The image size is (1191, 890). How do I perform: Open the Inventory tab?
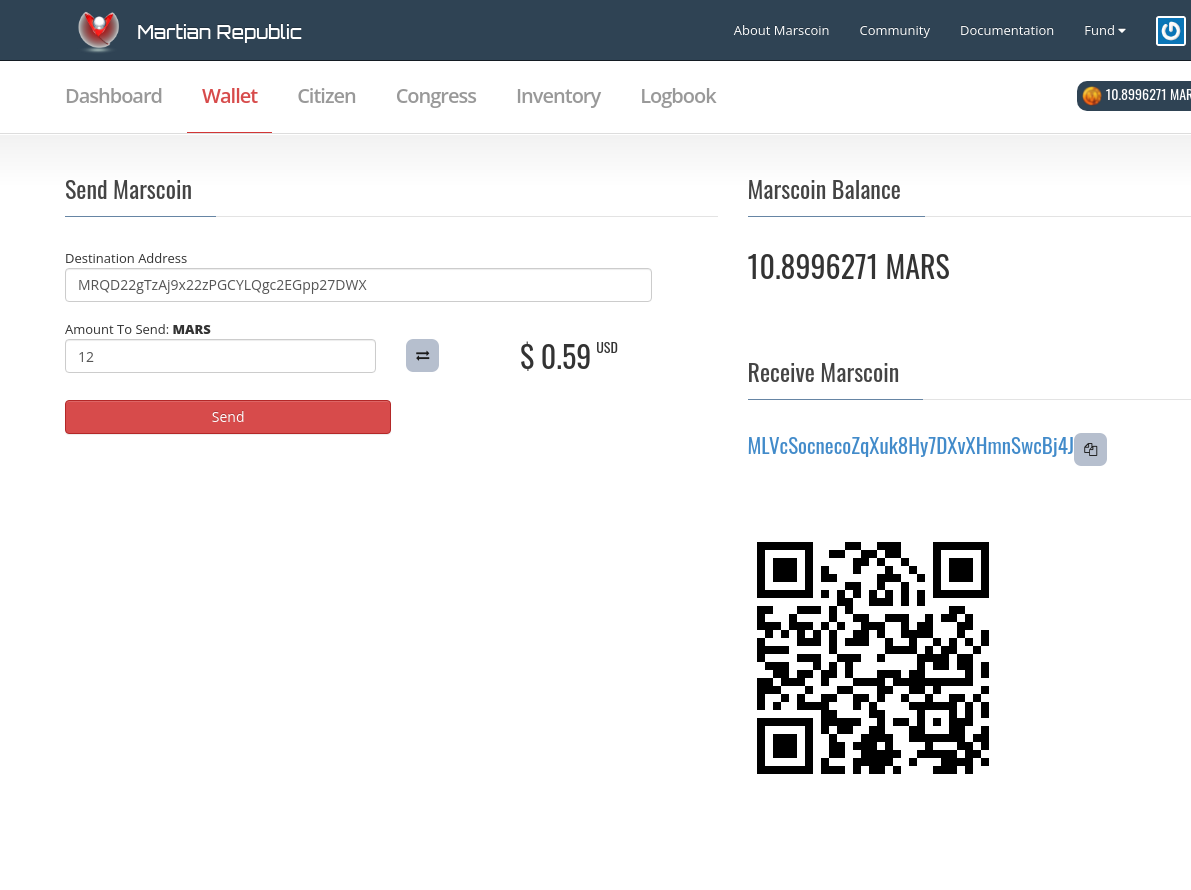558,96
